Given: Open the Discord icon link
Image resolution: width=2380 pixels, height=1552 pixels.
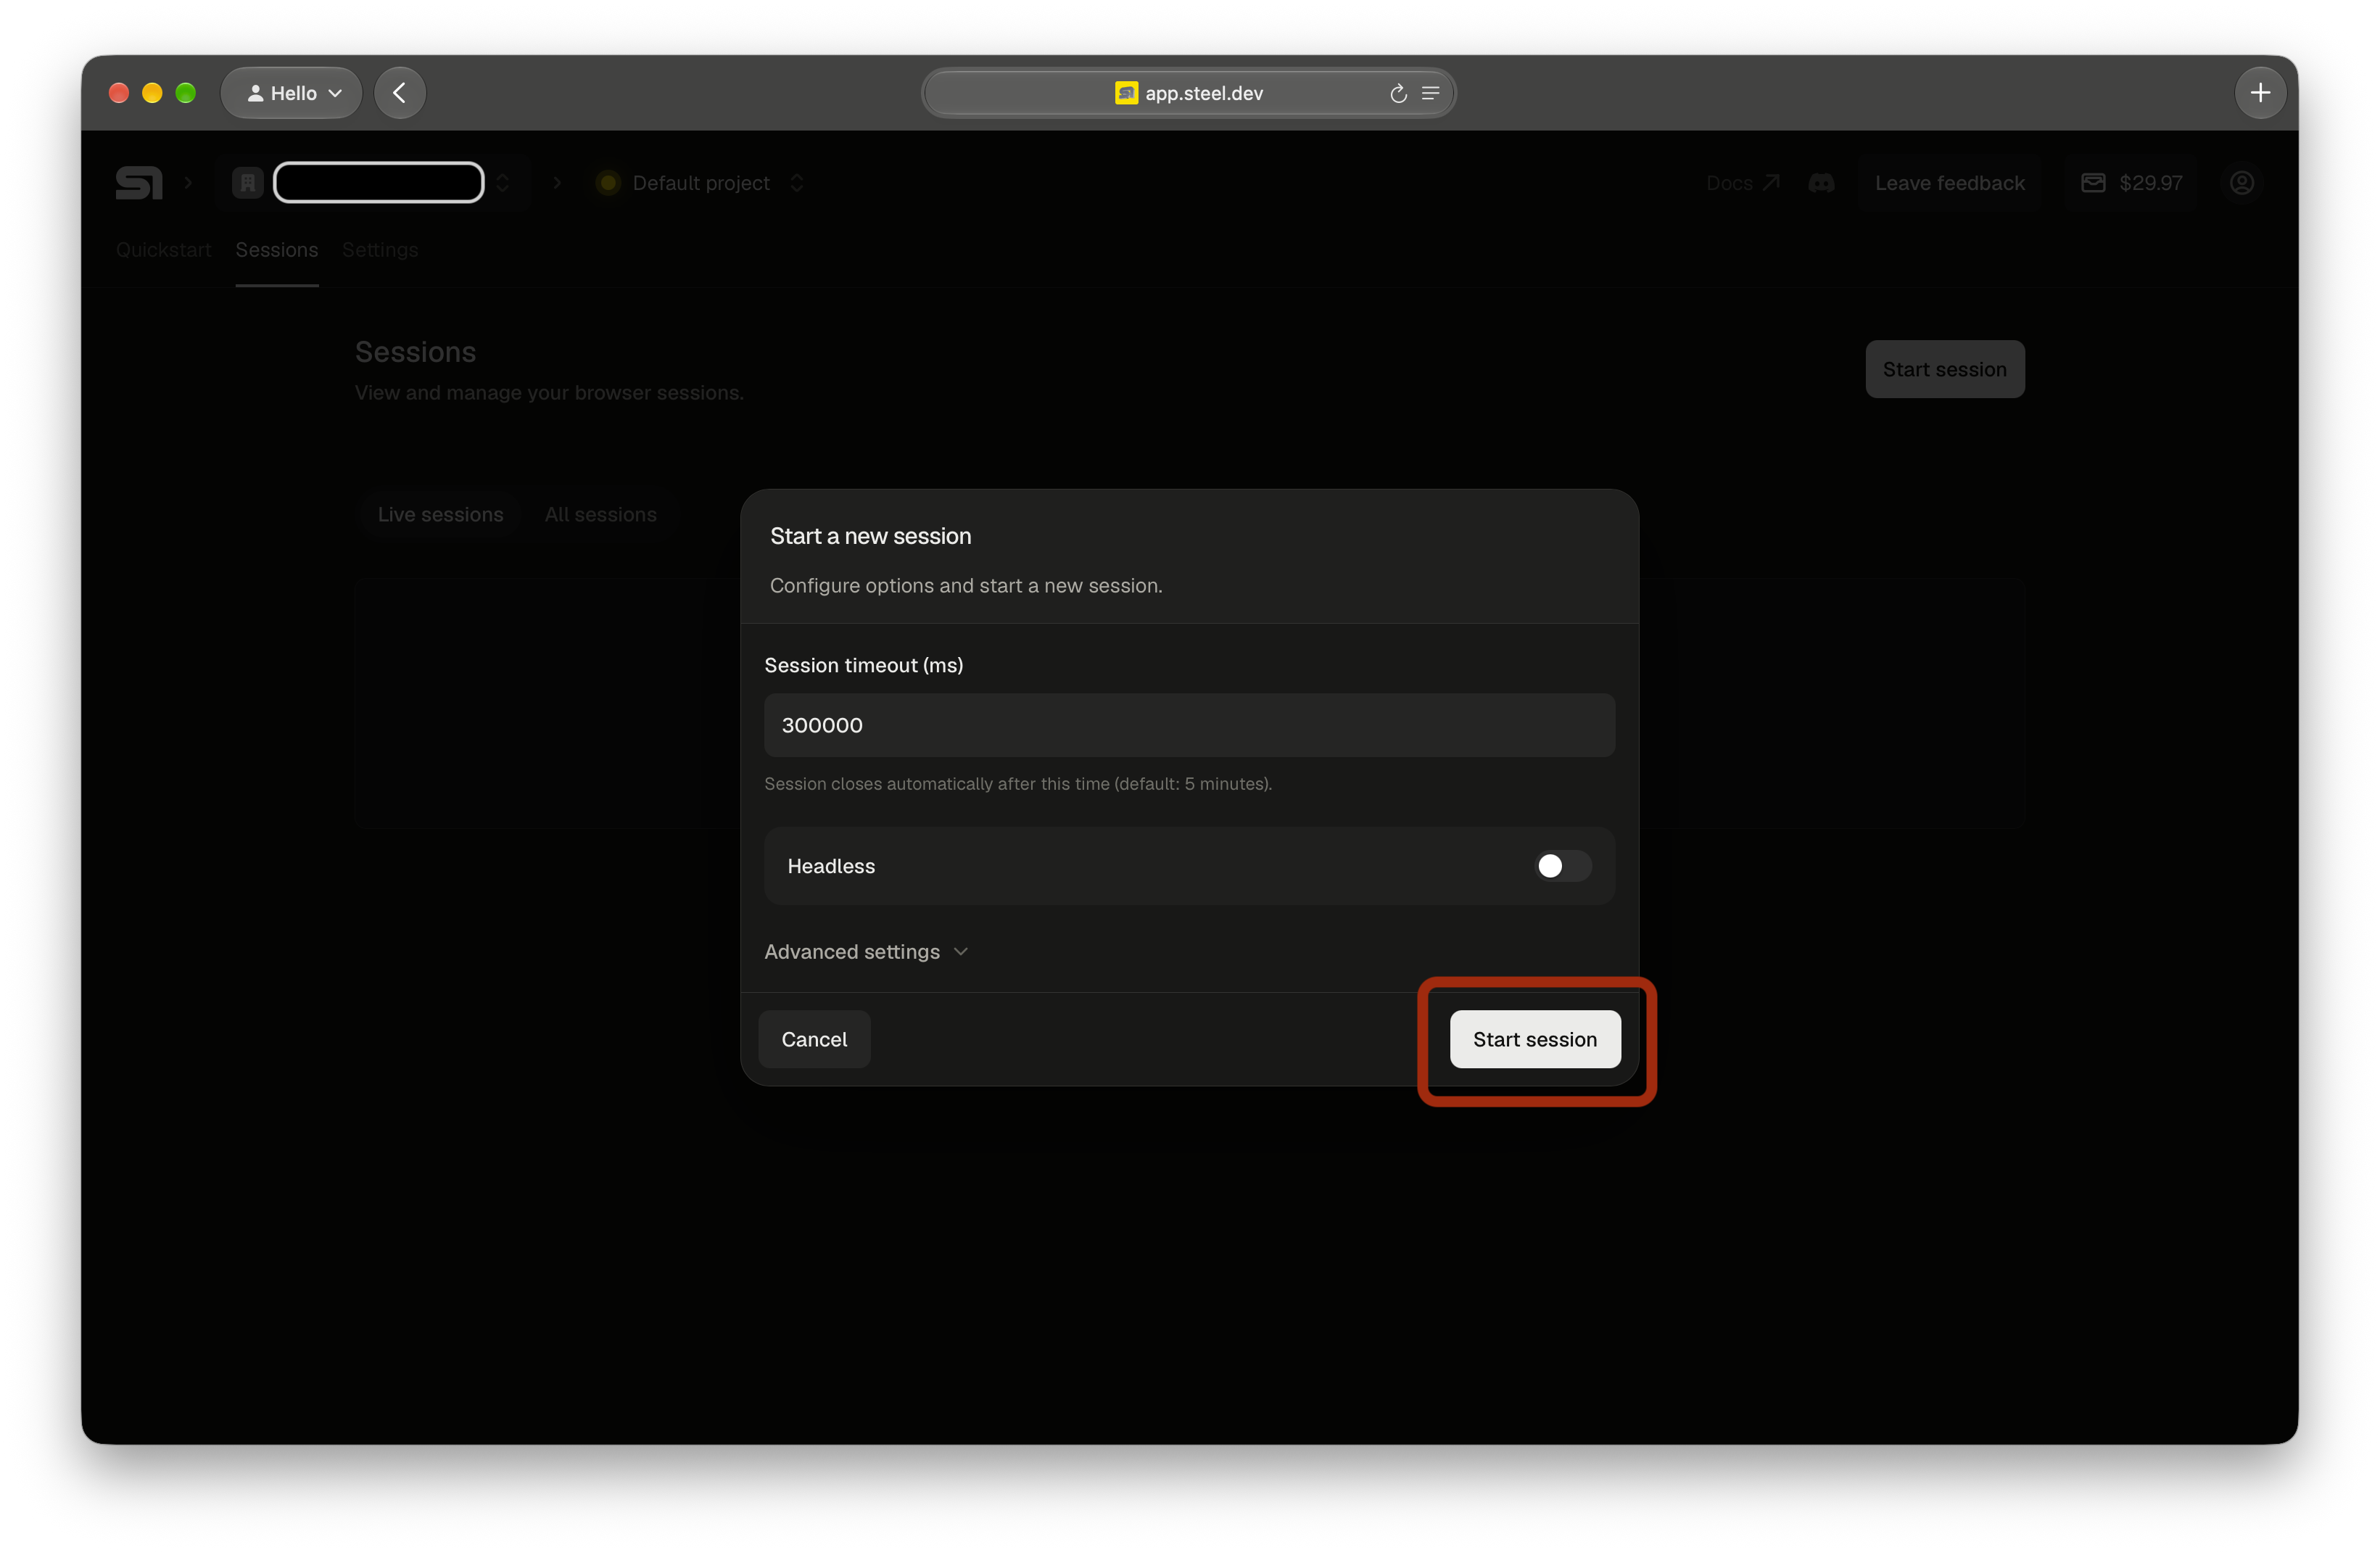Looking at the screenshot, I should [1821, 183].
